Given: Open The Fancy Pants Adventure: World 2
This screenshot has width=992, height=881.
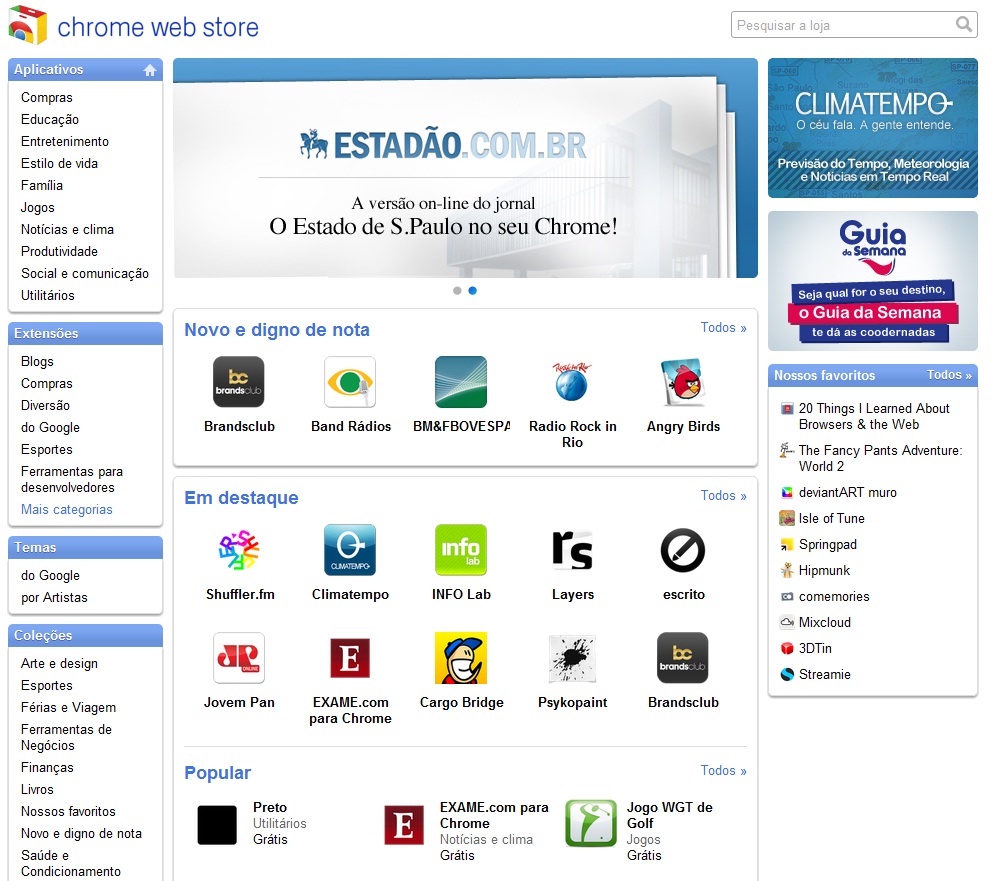Looking at the screenshot, I should click(x=874, y=458).
